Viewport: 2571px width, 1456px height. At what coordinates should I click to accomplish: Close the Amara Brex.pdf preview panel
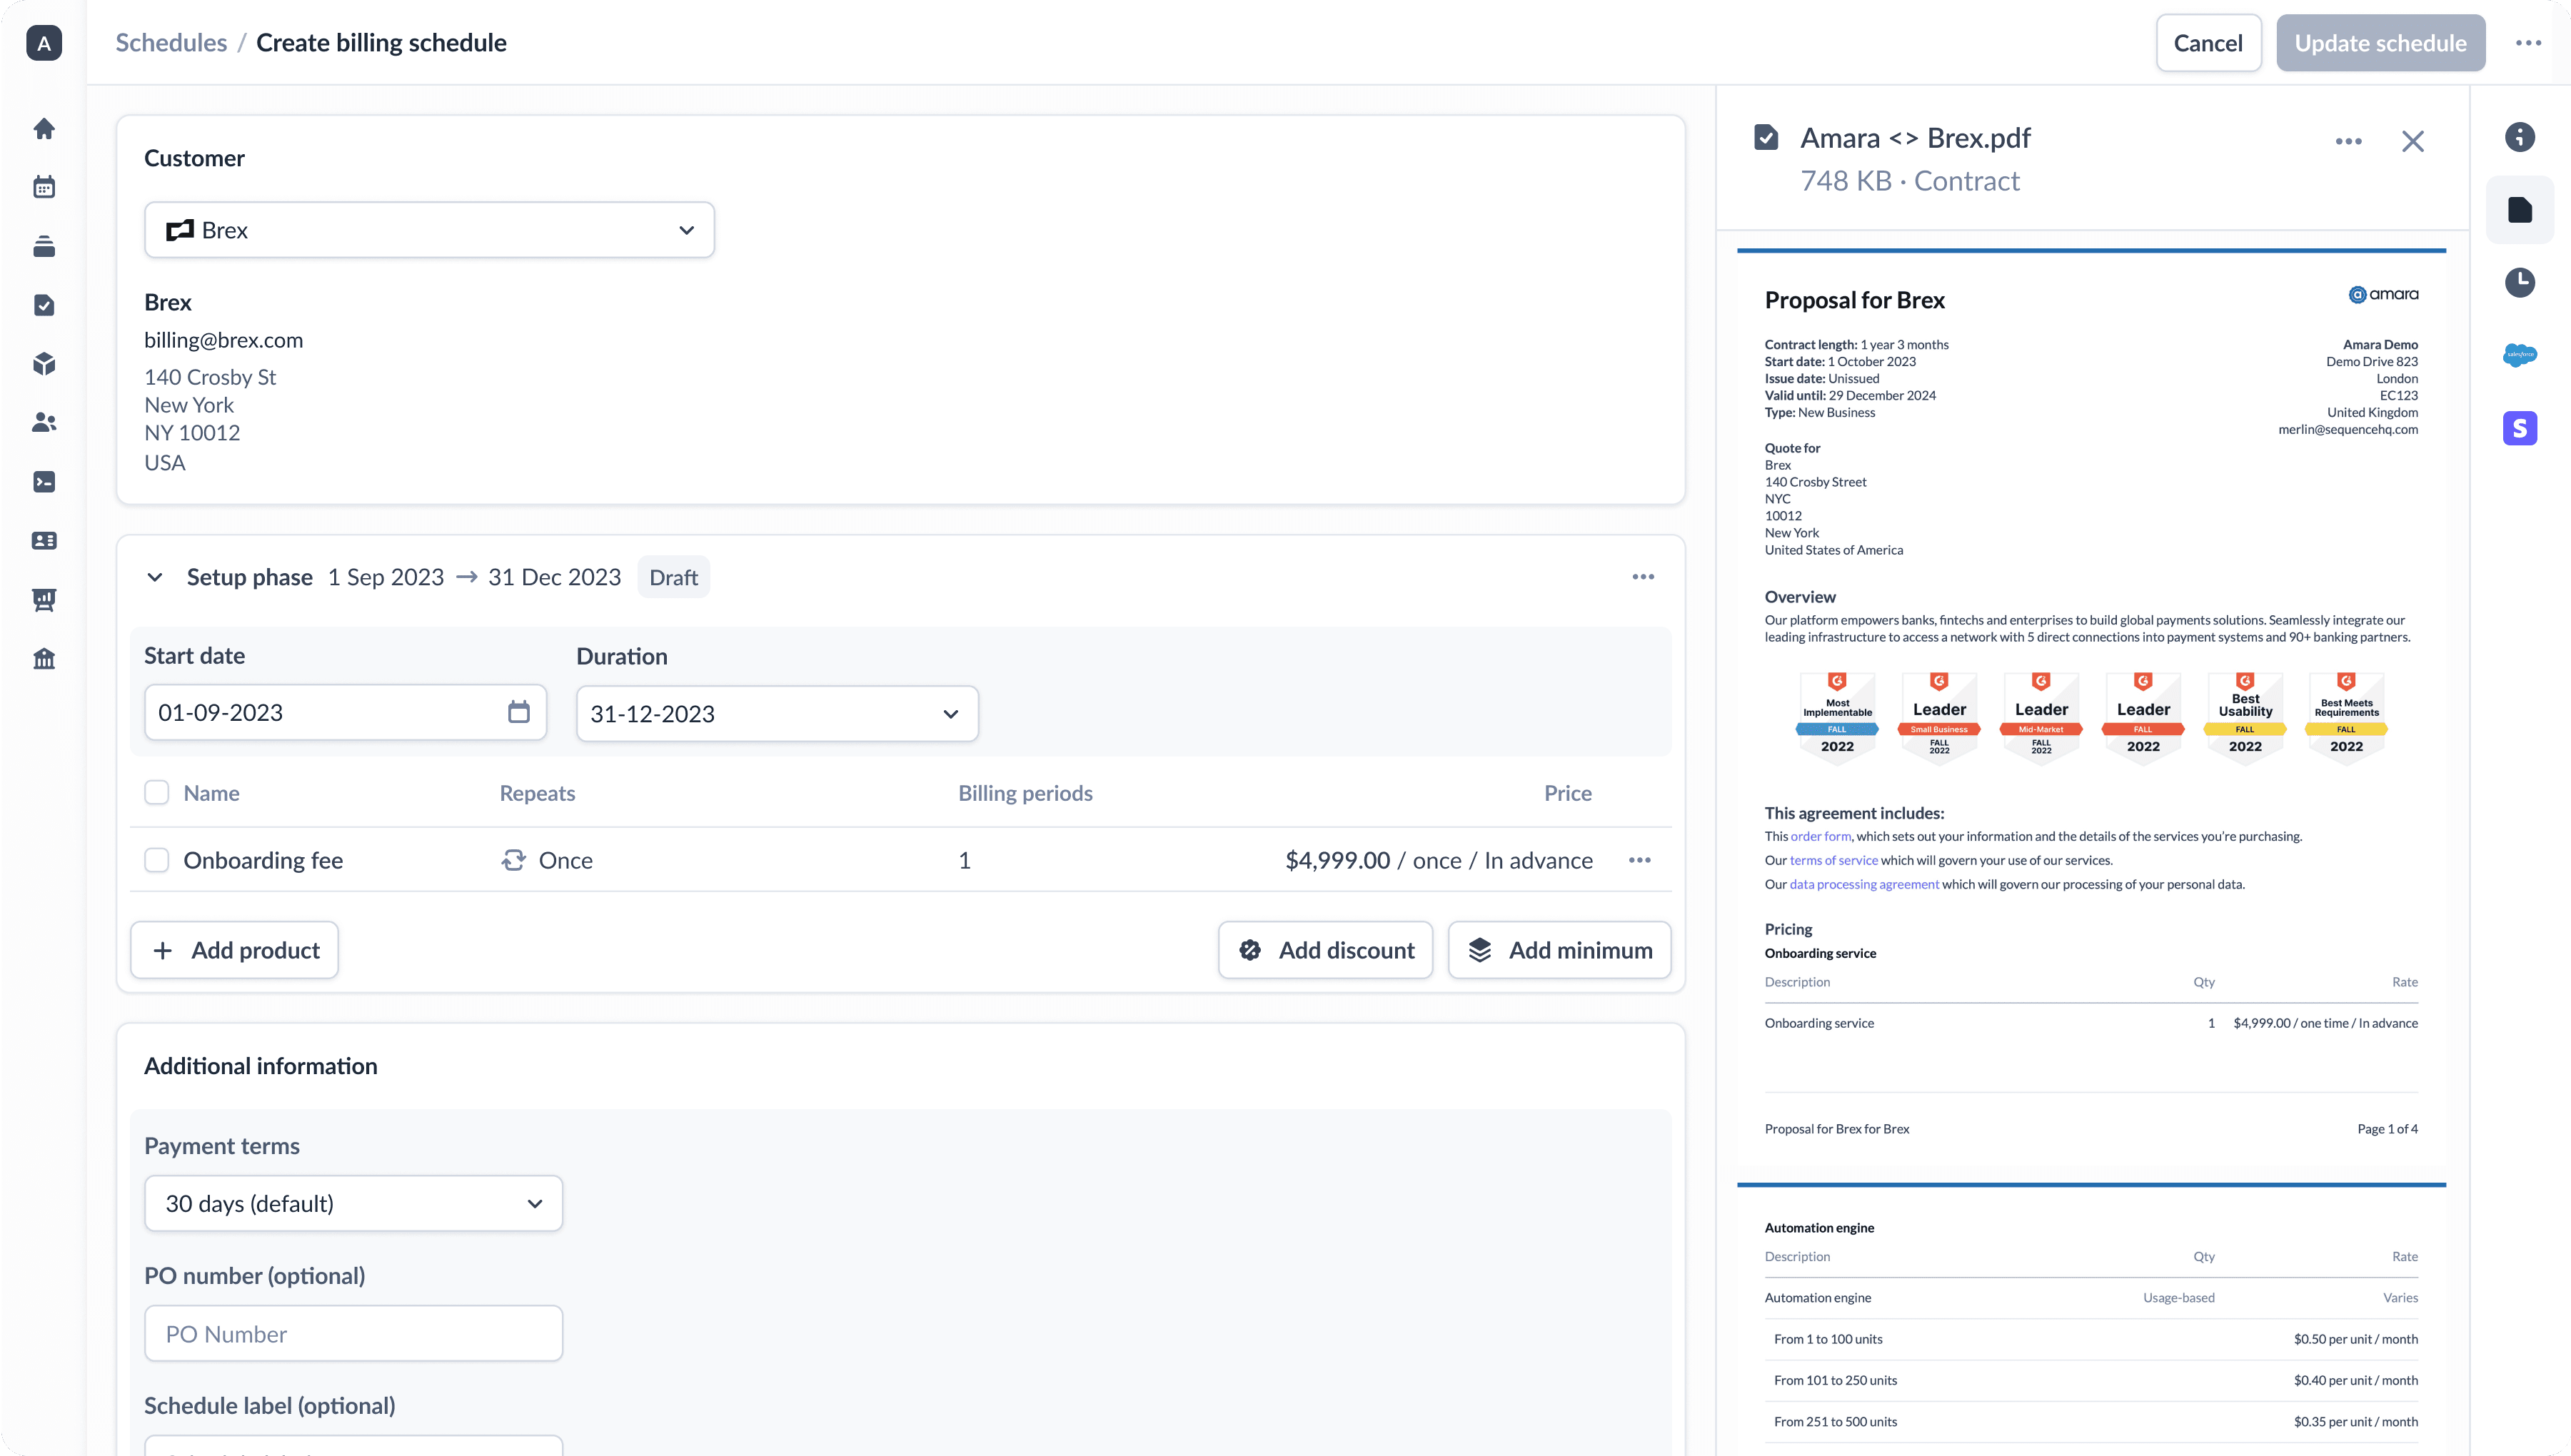pos(2412,142)
